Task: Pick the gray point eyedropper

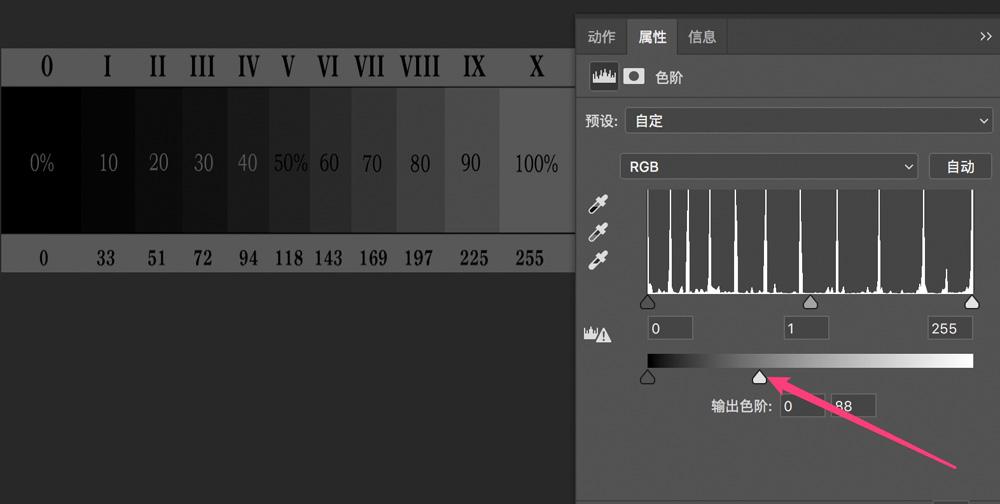Action: point(598,232)
